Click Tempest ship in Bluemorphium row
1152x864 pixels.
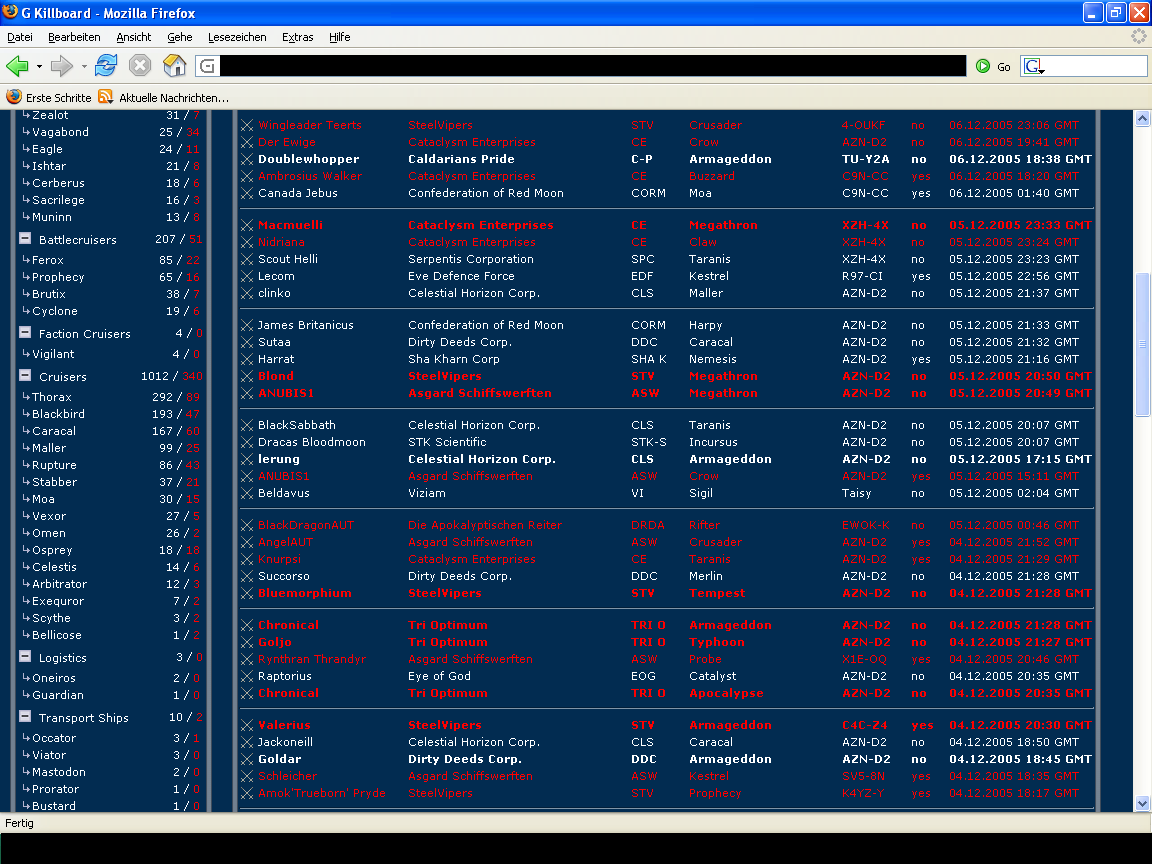(717, 593)
